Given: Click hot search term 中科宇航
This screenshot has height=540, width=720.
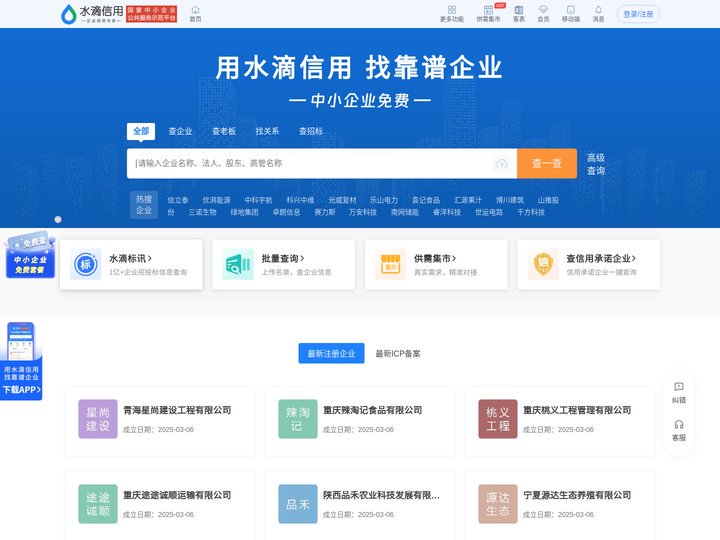Looking at the screenshot, I should pos(258,200).
